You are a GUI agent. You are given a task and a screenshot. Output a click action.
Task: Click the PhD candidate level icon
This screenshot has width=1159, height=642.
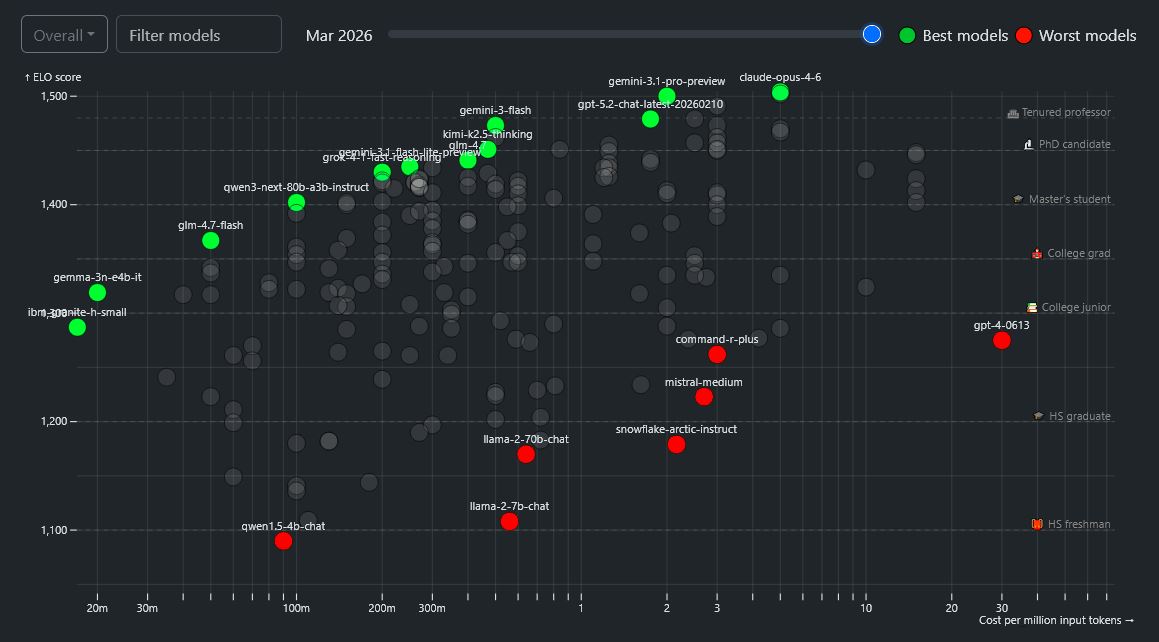click(1028, 145)
